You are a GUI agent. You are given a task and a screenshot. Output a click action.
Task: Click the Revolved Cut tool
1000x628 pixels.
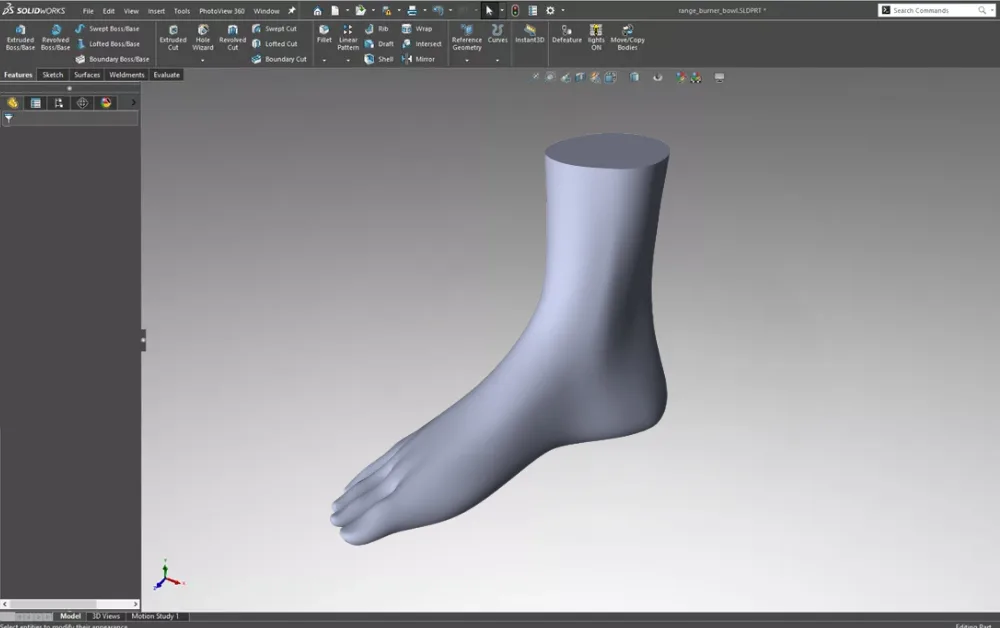(232, 37)
